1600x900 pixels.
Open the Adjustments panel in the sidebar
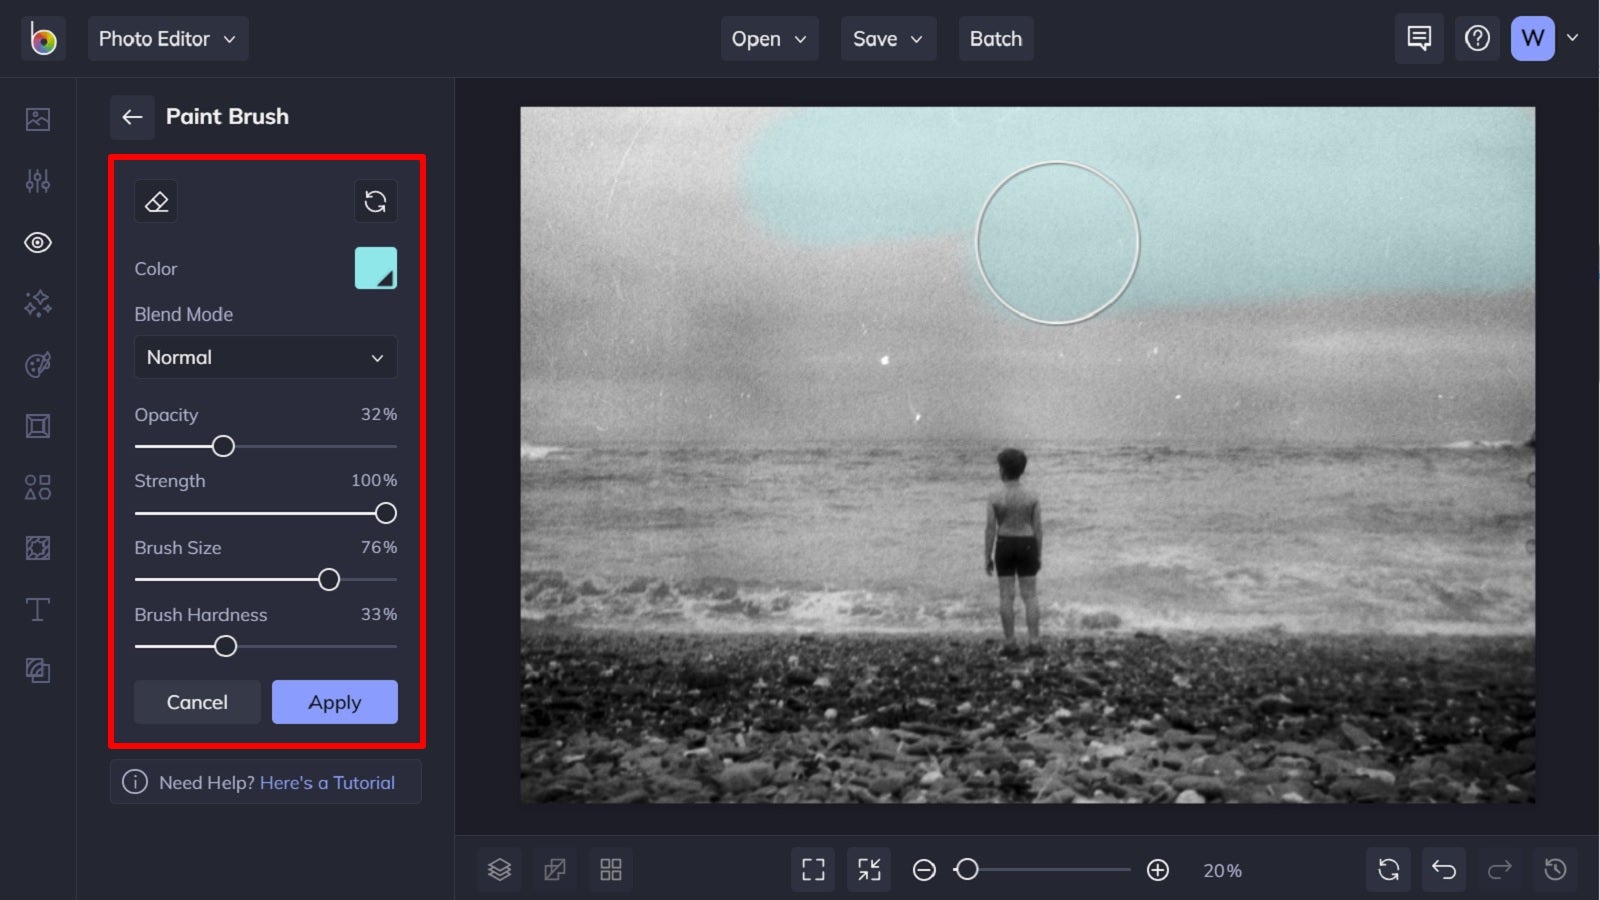(37, 180)
